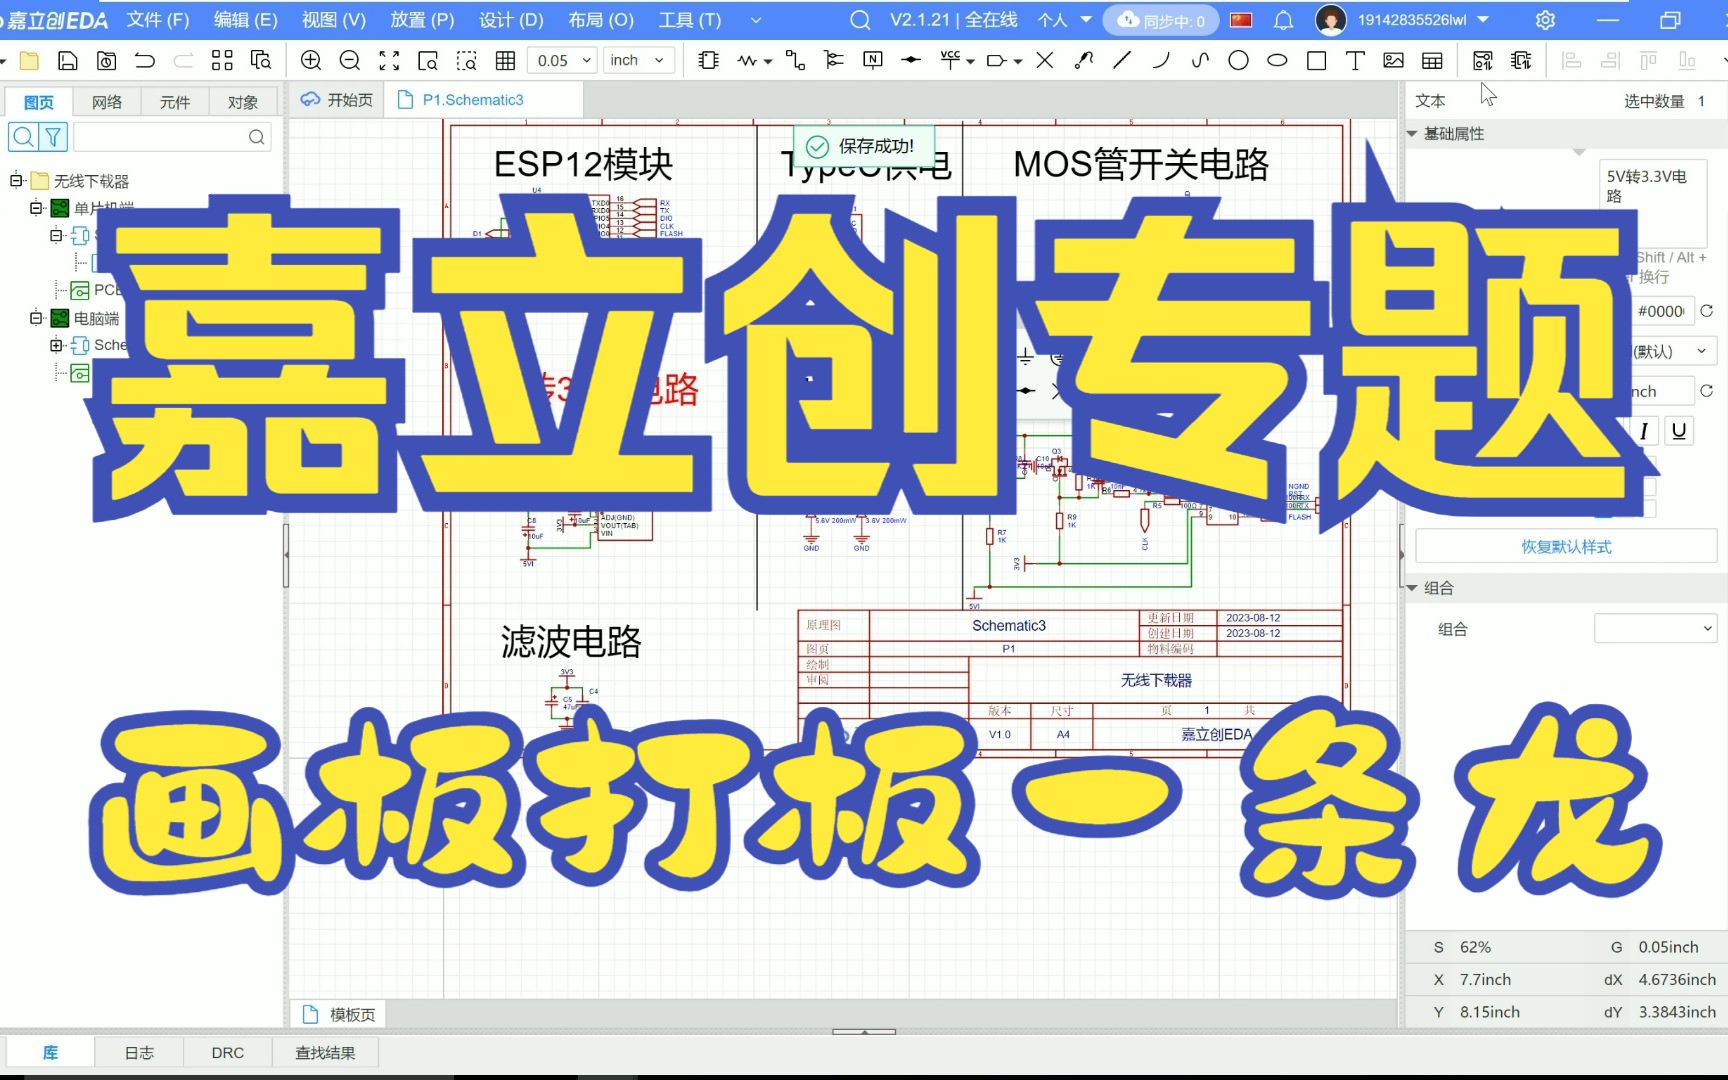Open the 查找结果 bottom tab

pos(325,1053)
